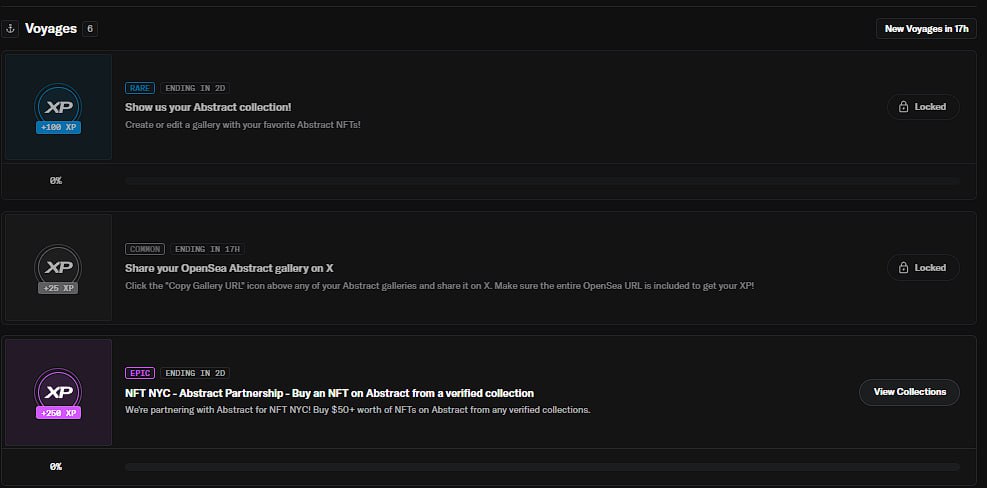The image size is (987, 488).
Task: Click the RARE rarity tag
Action: coord(140,88)
